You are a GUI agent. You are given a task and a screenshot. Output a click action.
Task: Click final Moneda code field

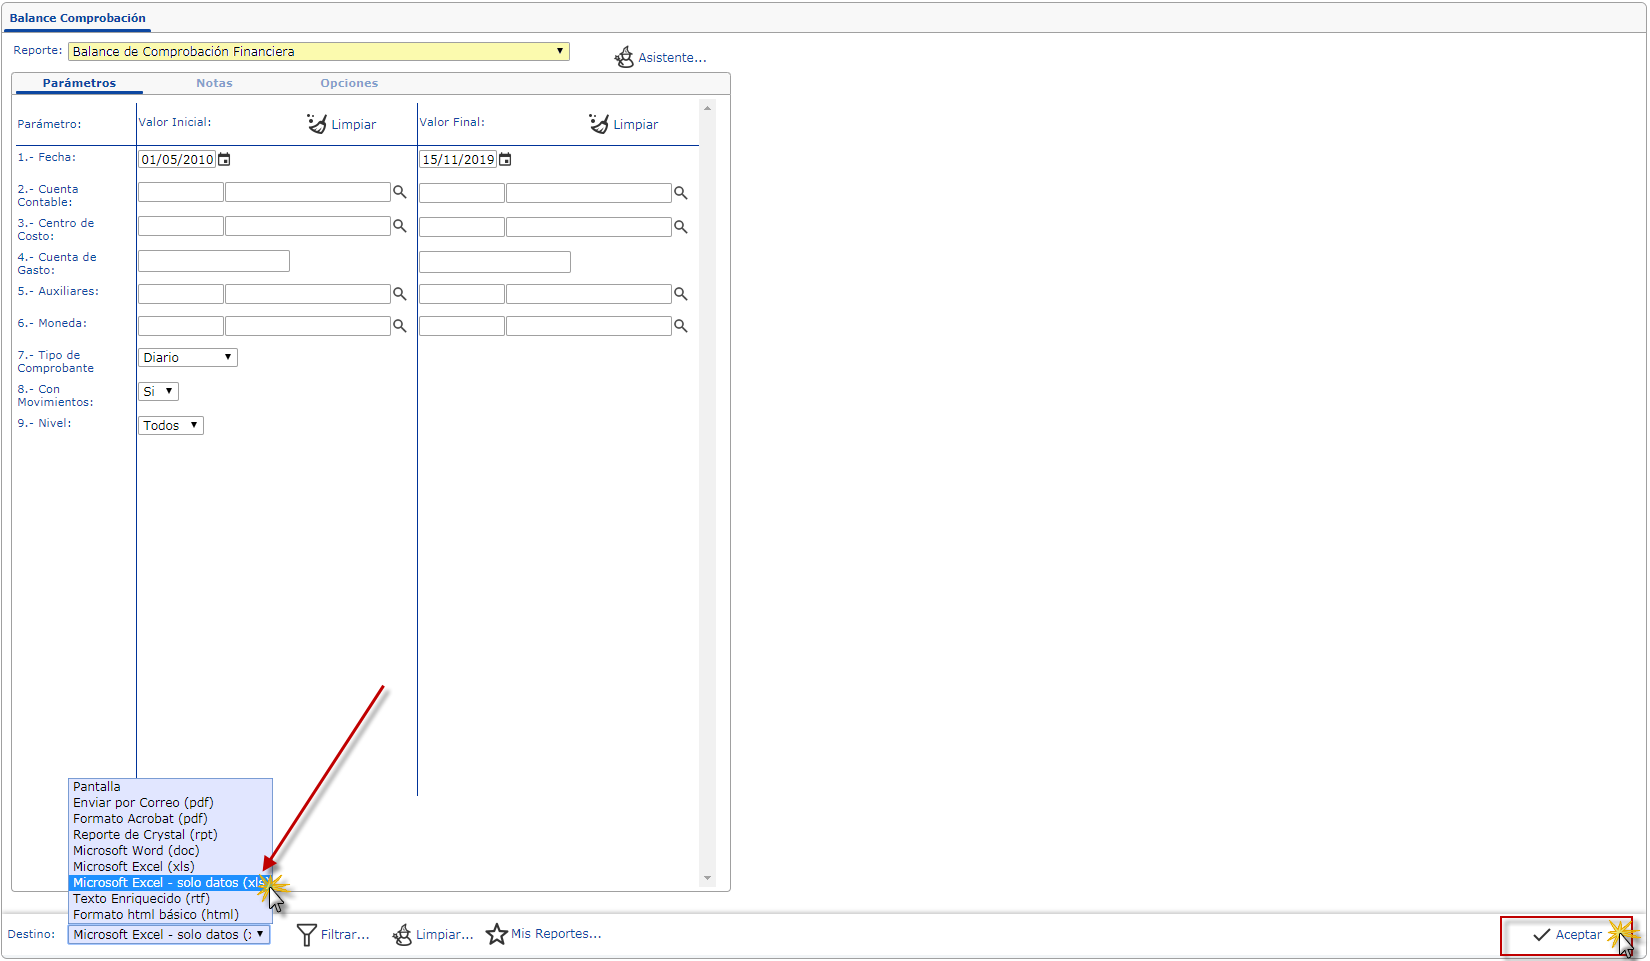point(462,326)
